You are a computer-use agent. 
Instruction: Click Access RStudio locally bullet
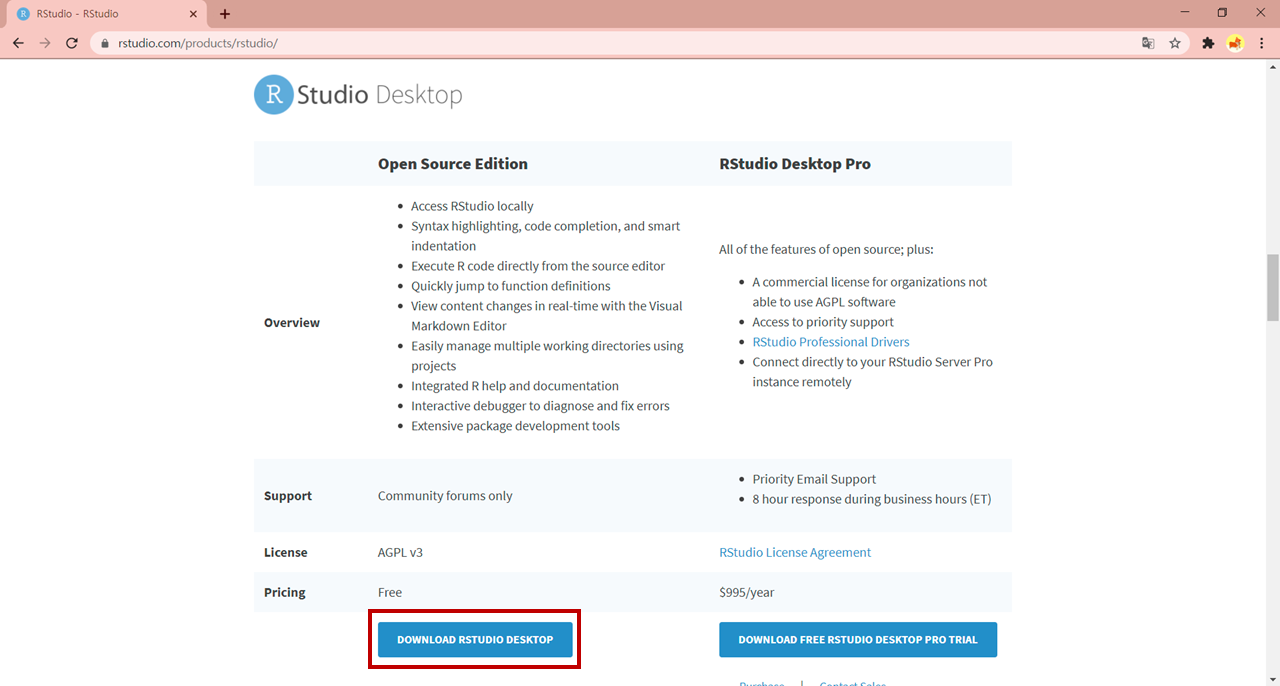coord(472,206)
